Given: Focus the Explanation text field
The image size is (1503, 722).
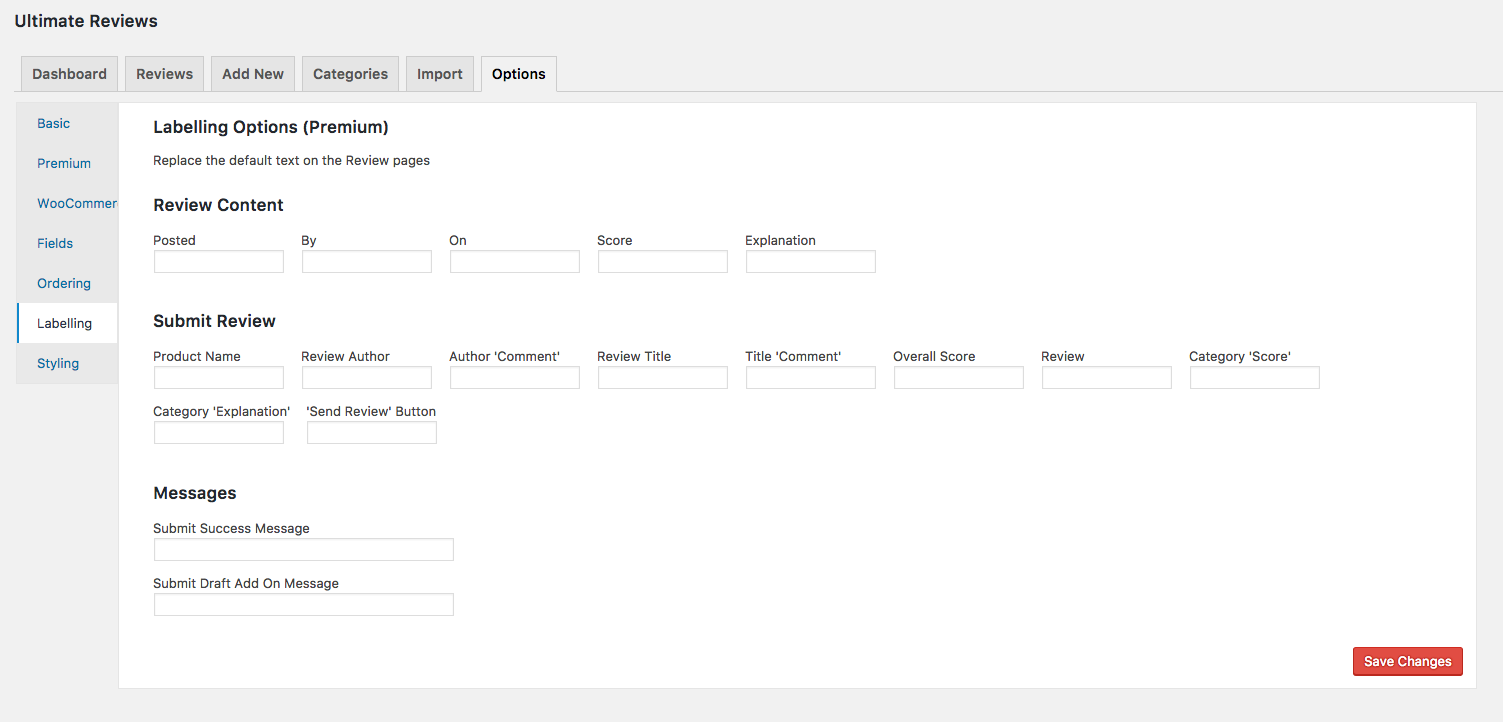Looking at the screenshot, I should (811, 262).
